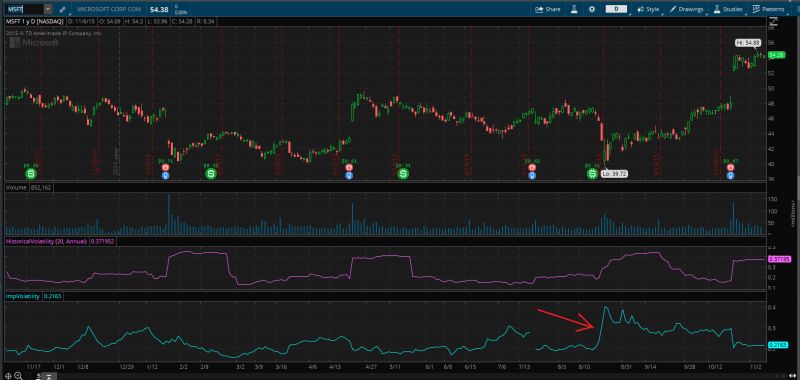This screenshot has height=380, width=800.
Task: Click blue earnings bulb icon under $0.71
Action: 165,175
